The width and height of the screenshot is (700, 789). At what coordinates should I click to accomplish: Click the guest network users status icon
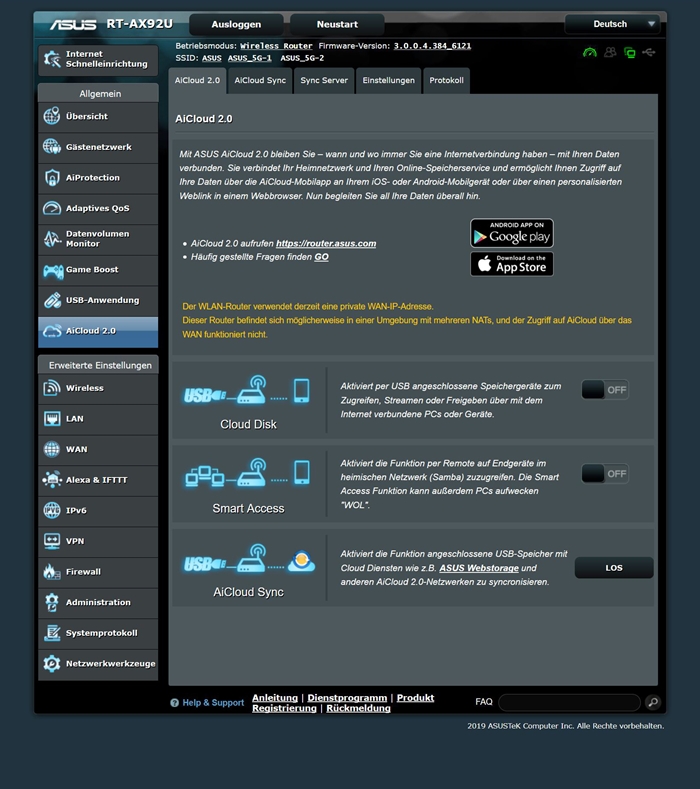click(x=610, y=52)
